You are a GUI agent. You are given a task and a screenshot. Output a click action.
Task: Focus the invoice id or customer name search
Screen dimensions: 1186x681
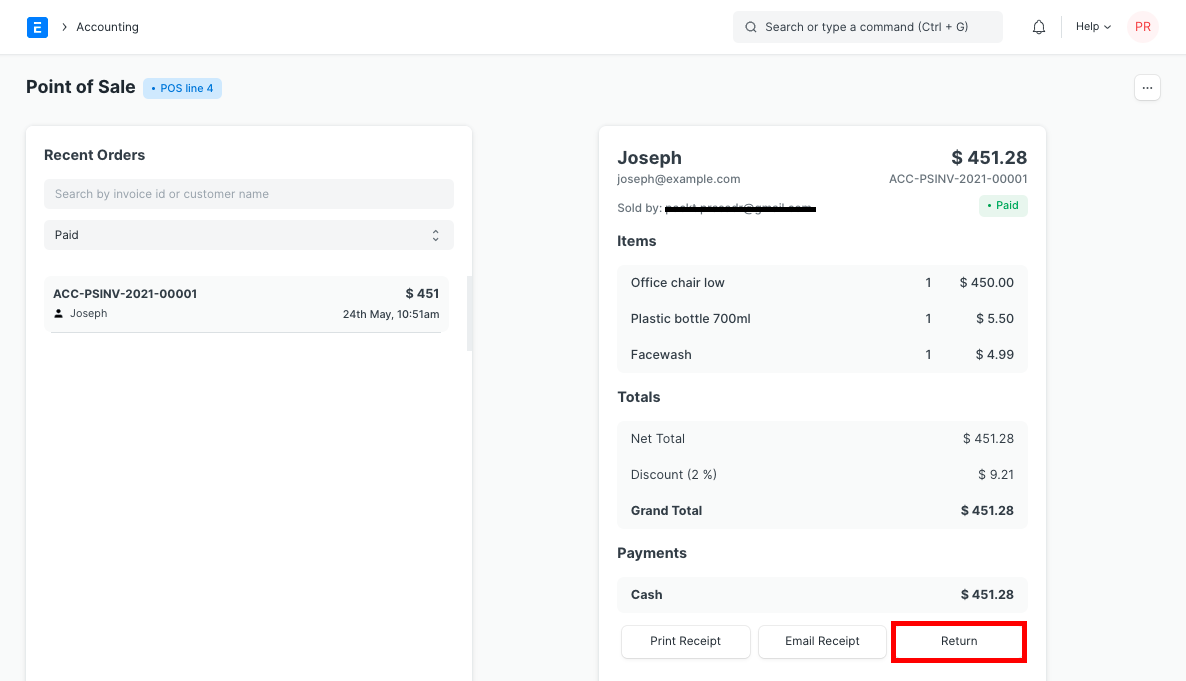pyautogui.click(x=249, y=194)
